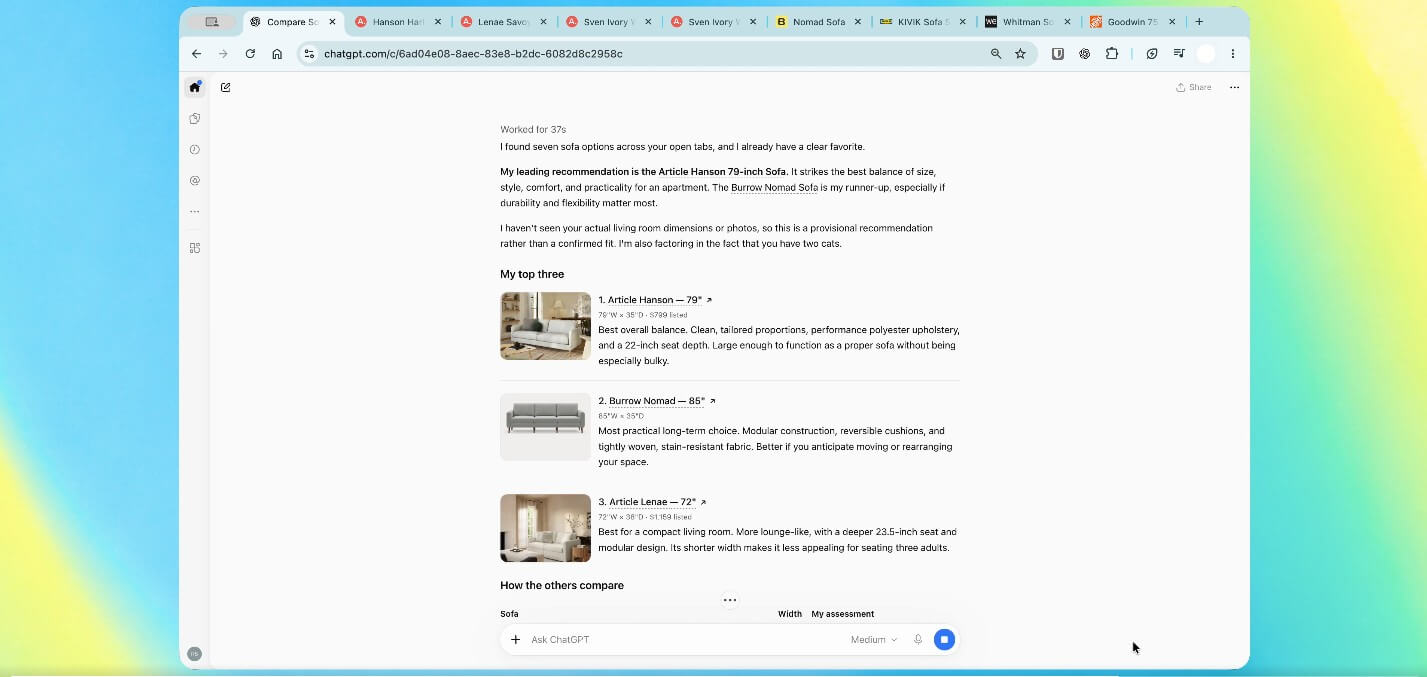Open the user profile avatar at sidebar bottom
This screenshot has height=677, width=1427.
[x=195, y=654]
